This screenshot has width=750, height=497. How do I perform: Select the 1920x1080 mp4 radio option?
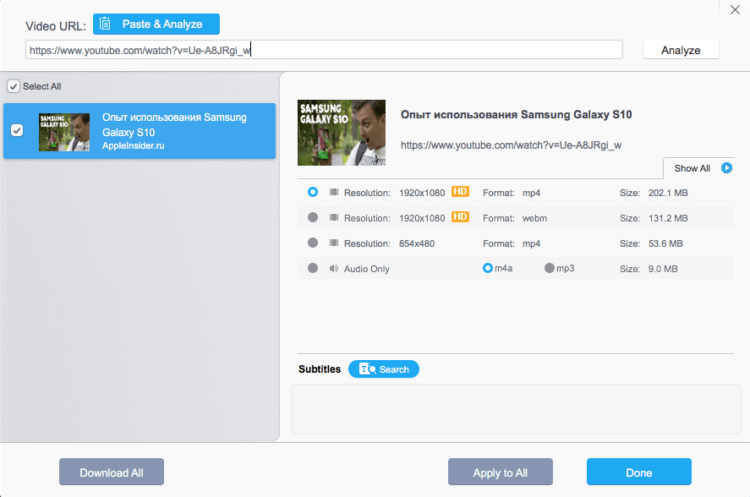tap(313, 192)
